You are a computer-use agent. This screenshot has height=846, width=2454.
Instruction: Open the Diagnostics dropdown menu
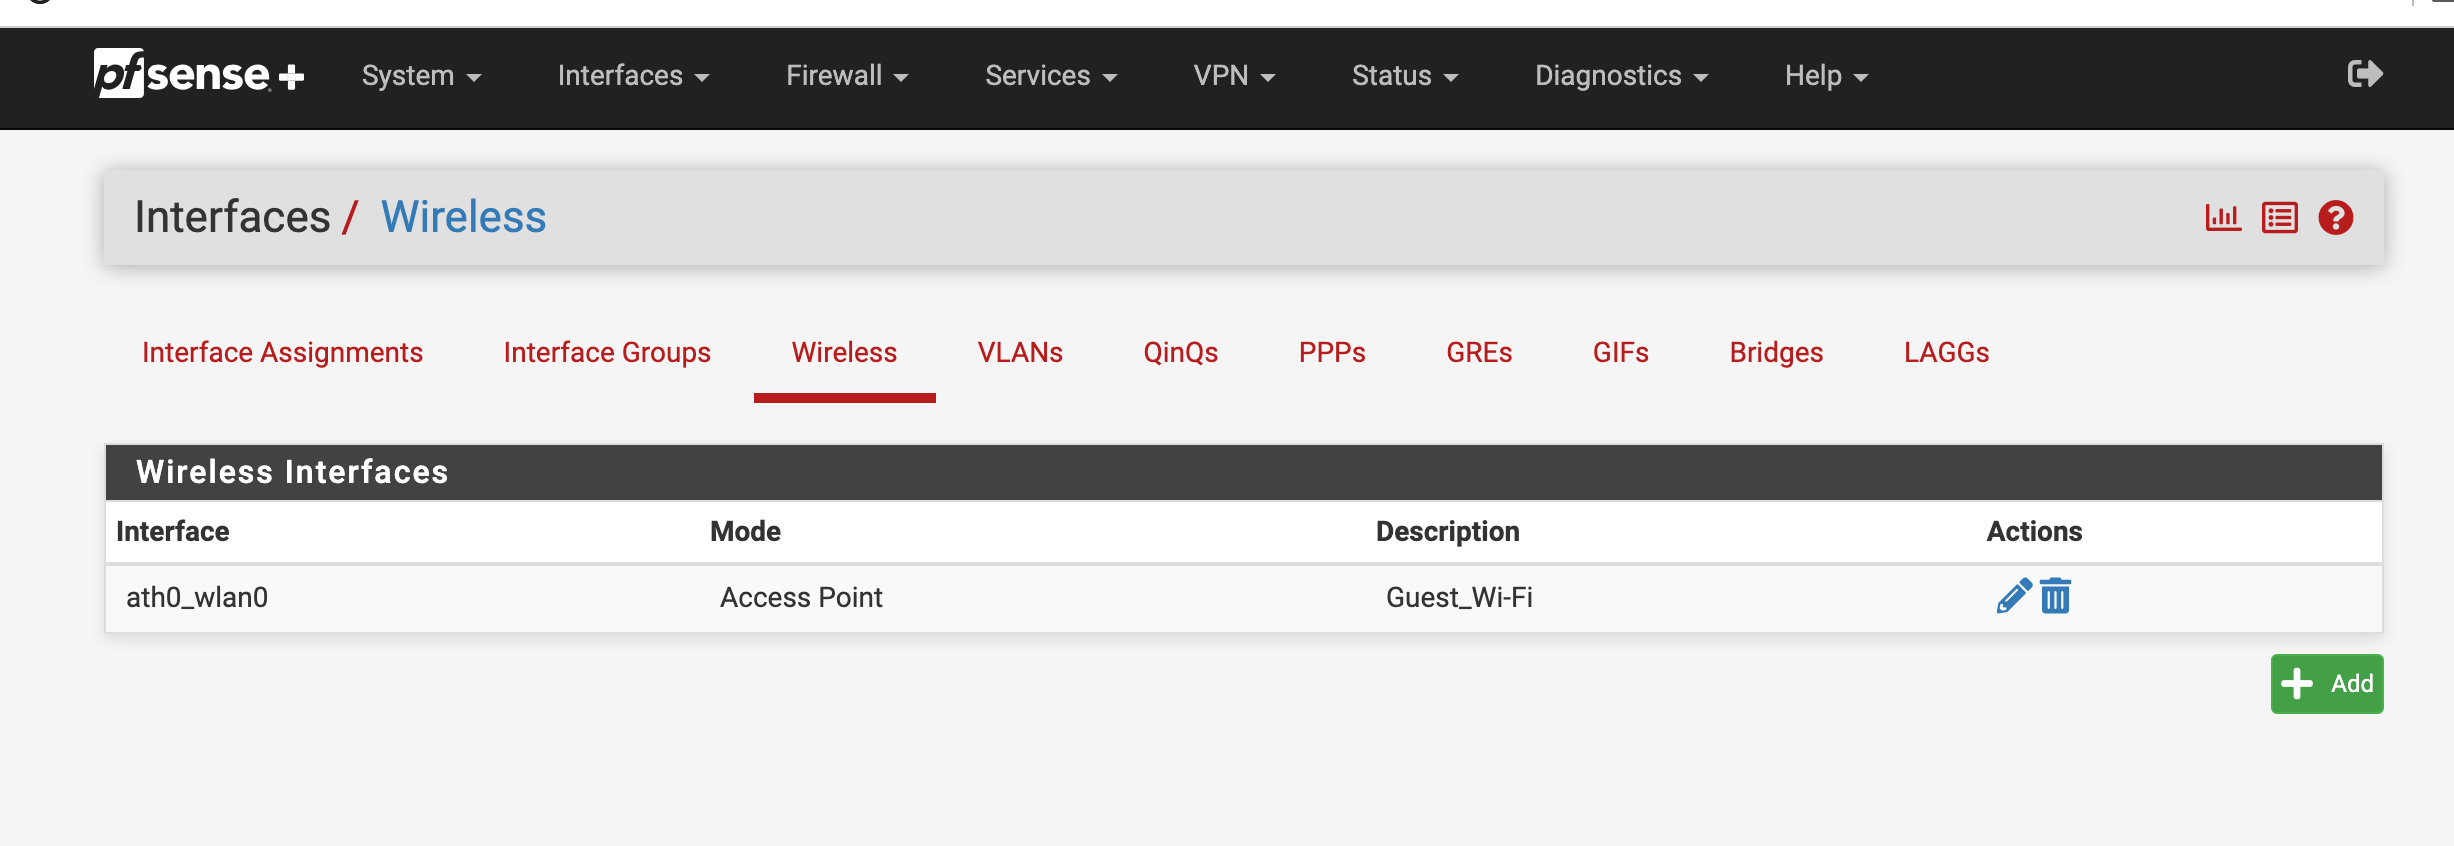point(1620,76)
